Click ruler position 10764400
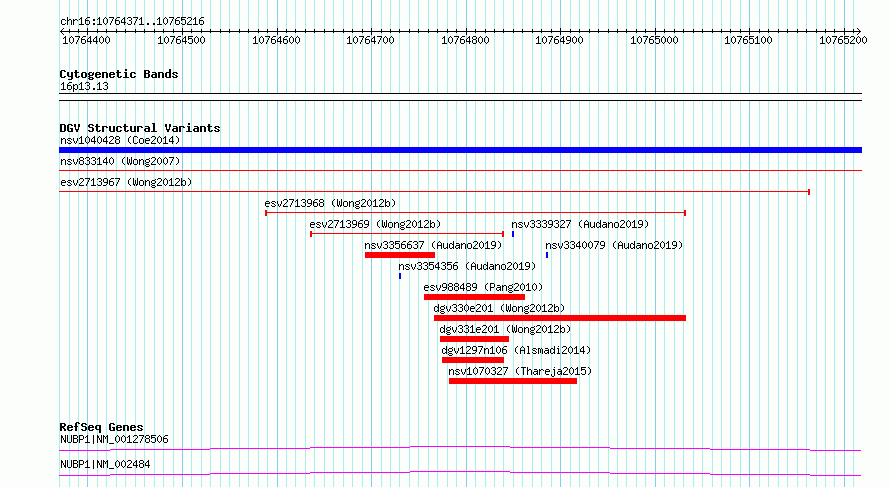890x487 pixels. pyautogui.click(x=86, y=40)
